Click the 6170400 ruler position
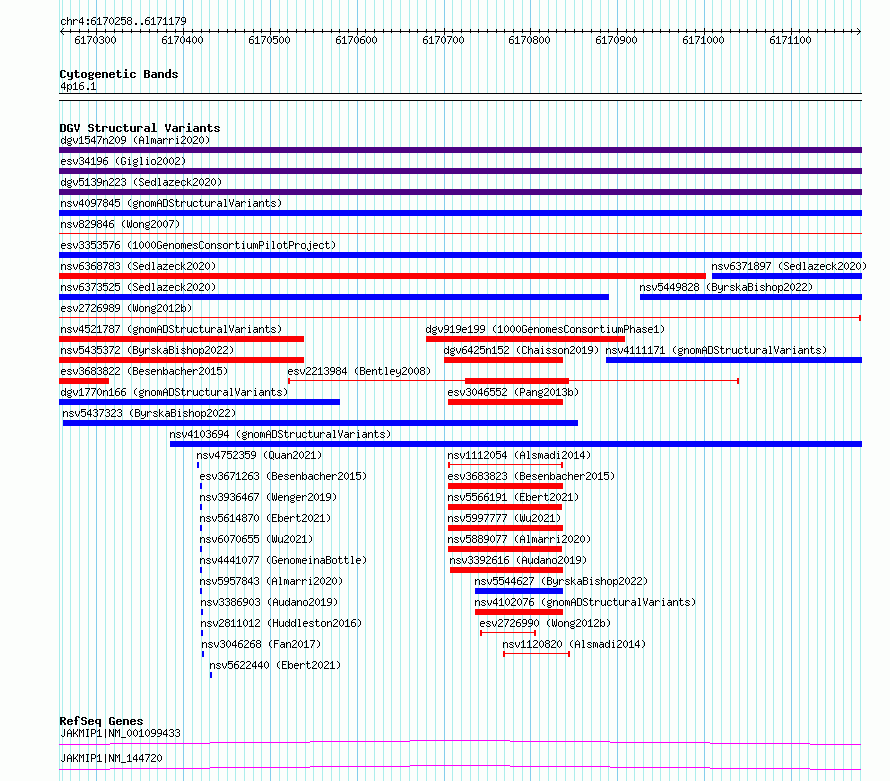 (182, 40)
